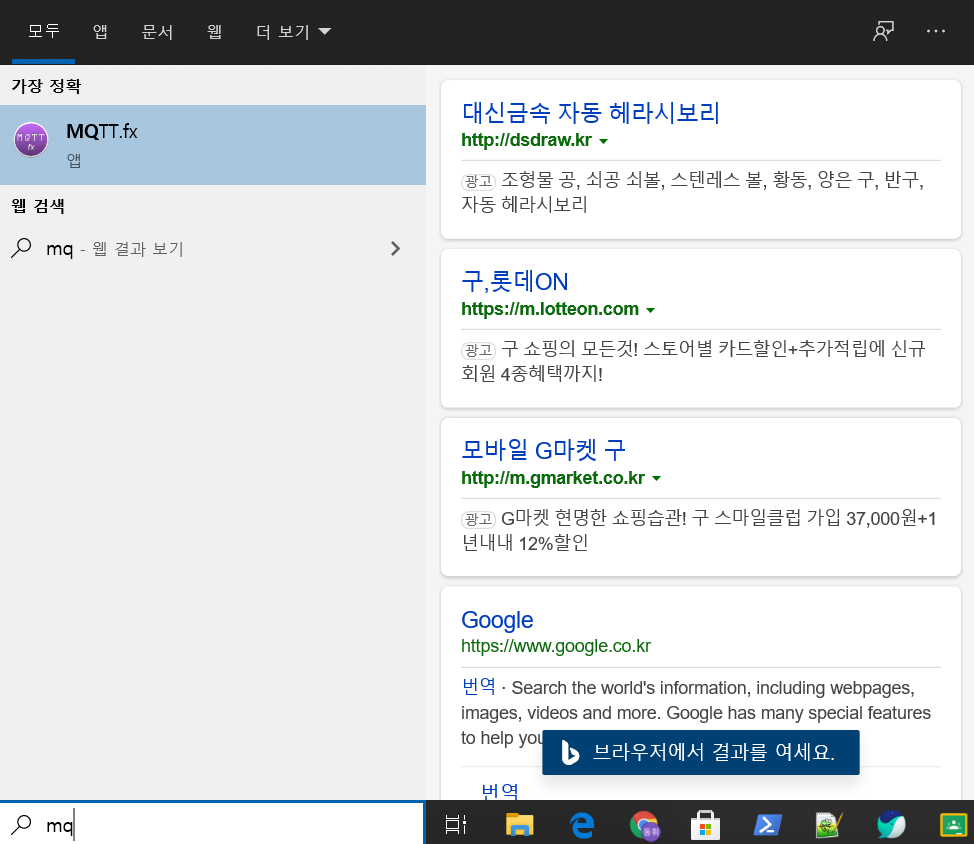Open Notepad++ from taskbar
The image size is (974, 844).
click(x=829, y=824)
